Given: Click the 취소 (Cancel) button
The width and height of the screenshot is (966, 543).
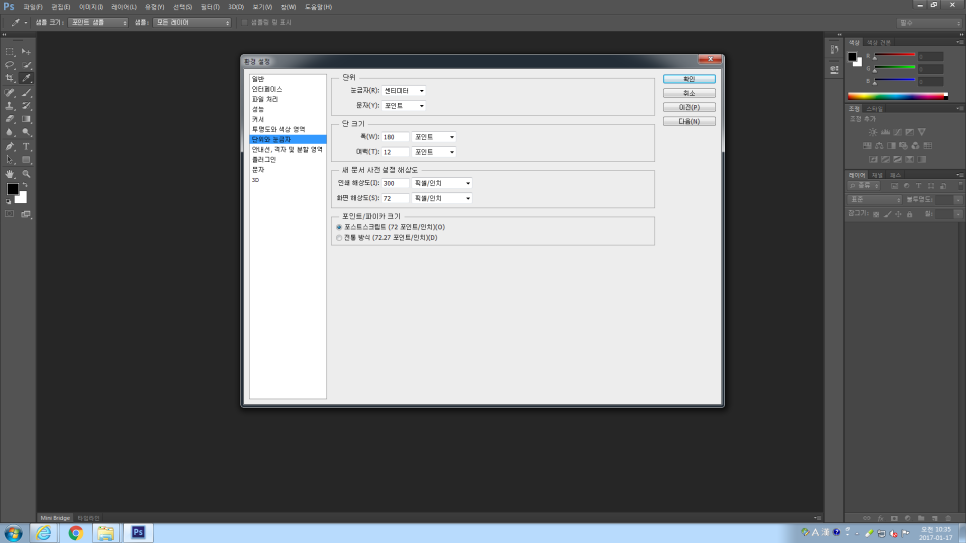Looking at the screenshot, I should tap(689, 93).
